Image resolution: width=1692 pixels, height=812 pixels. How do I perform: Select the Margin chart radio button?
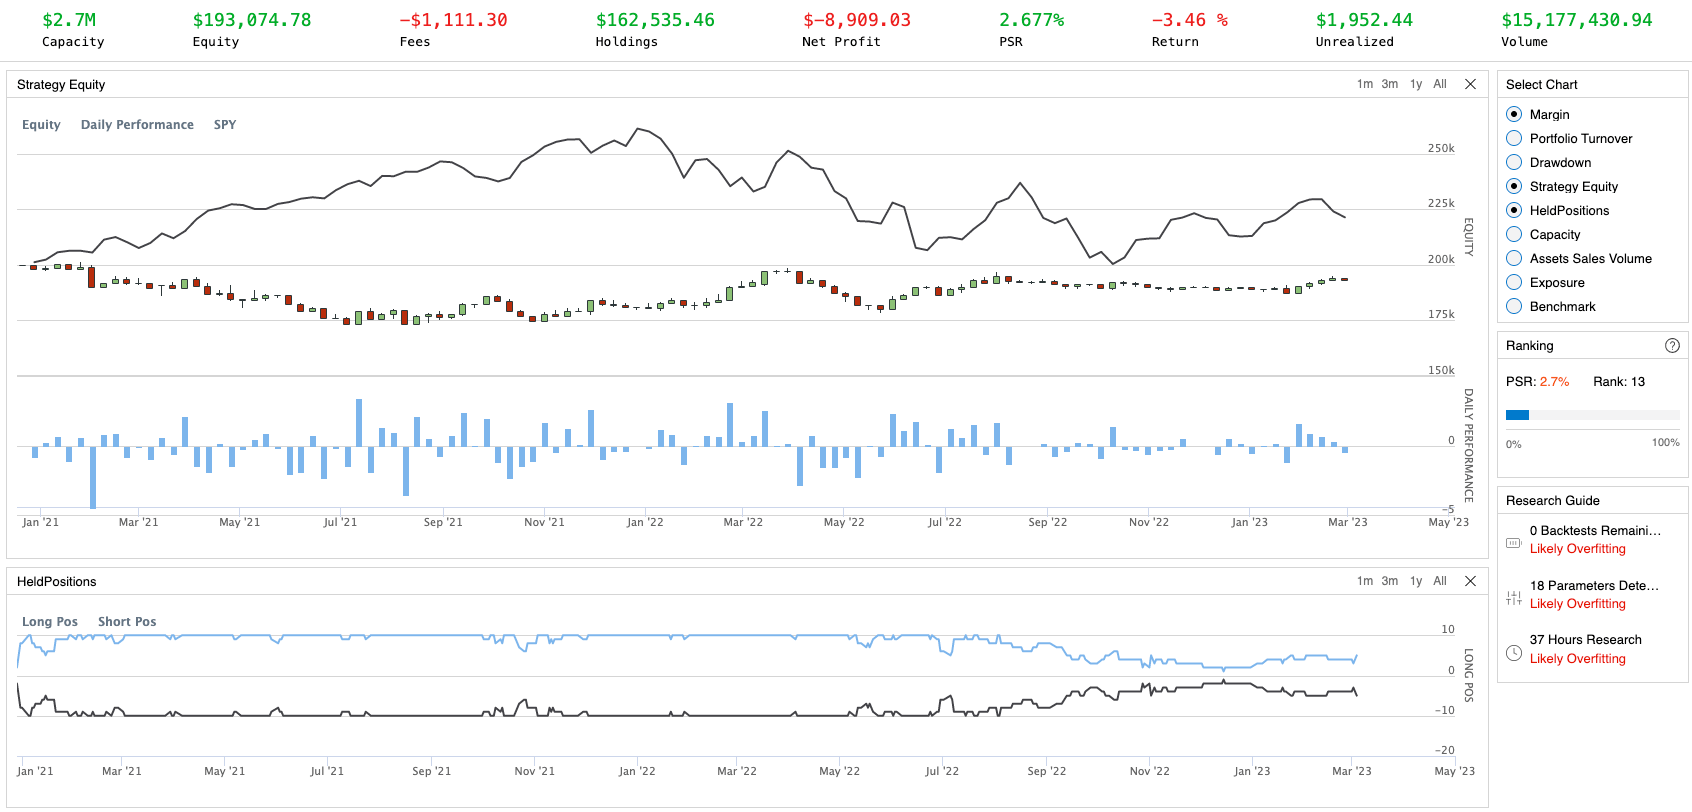pos(1514,114)
